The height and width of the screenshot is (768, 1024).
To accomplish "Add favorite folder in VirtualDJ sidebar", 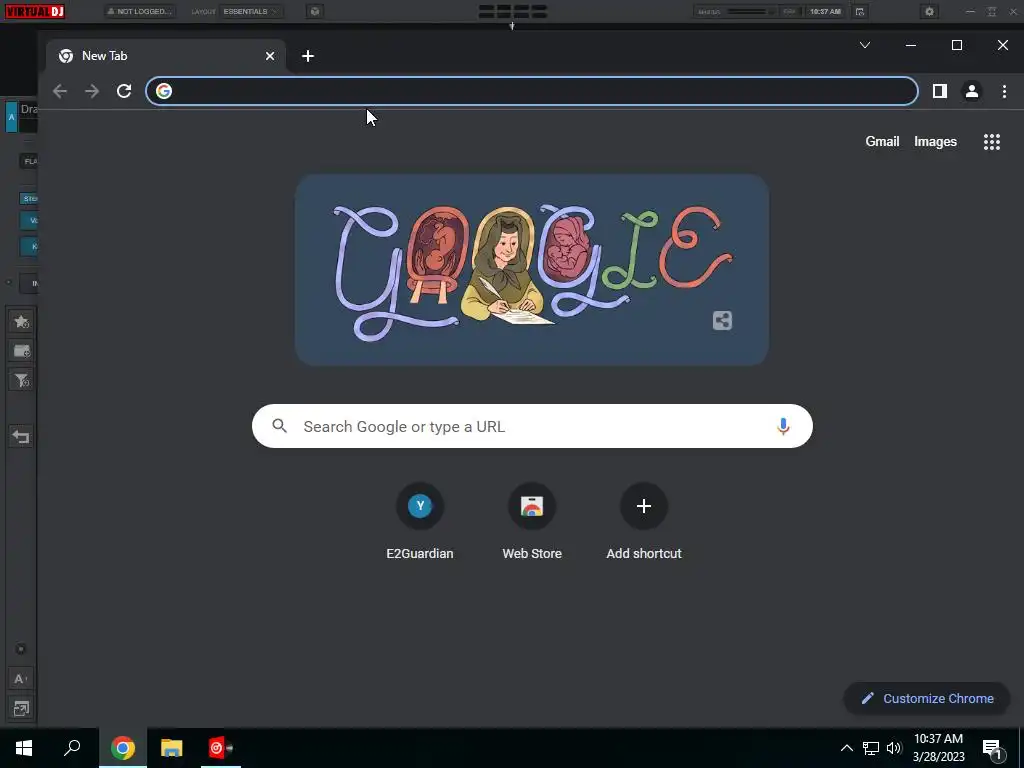I will (x=21, y=321).
